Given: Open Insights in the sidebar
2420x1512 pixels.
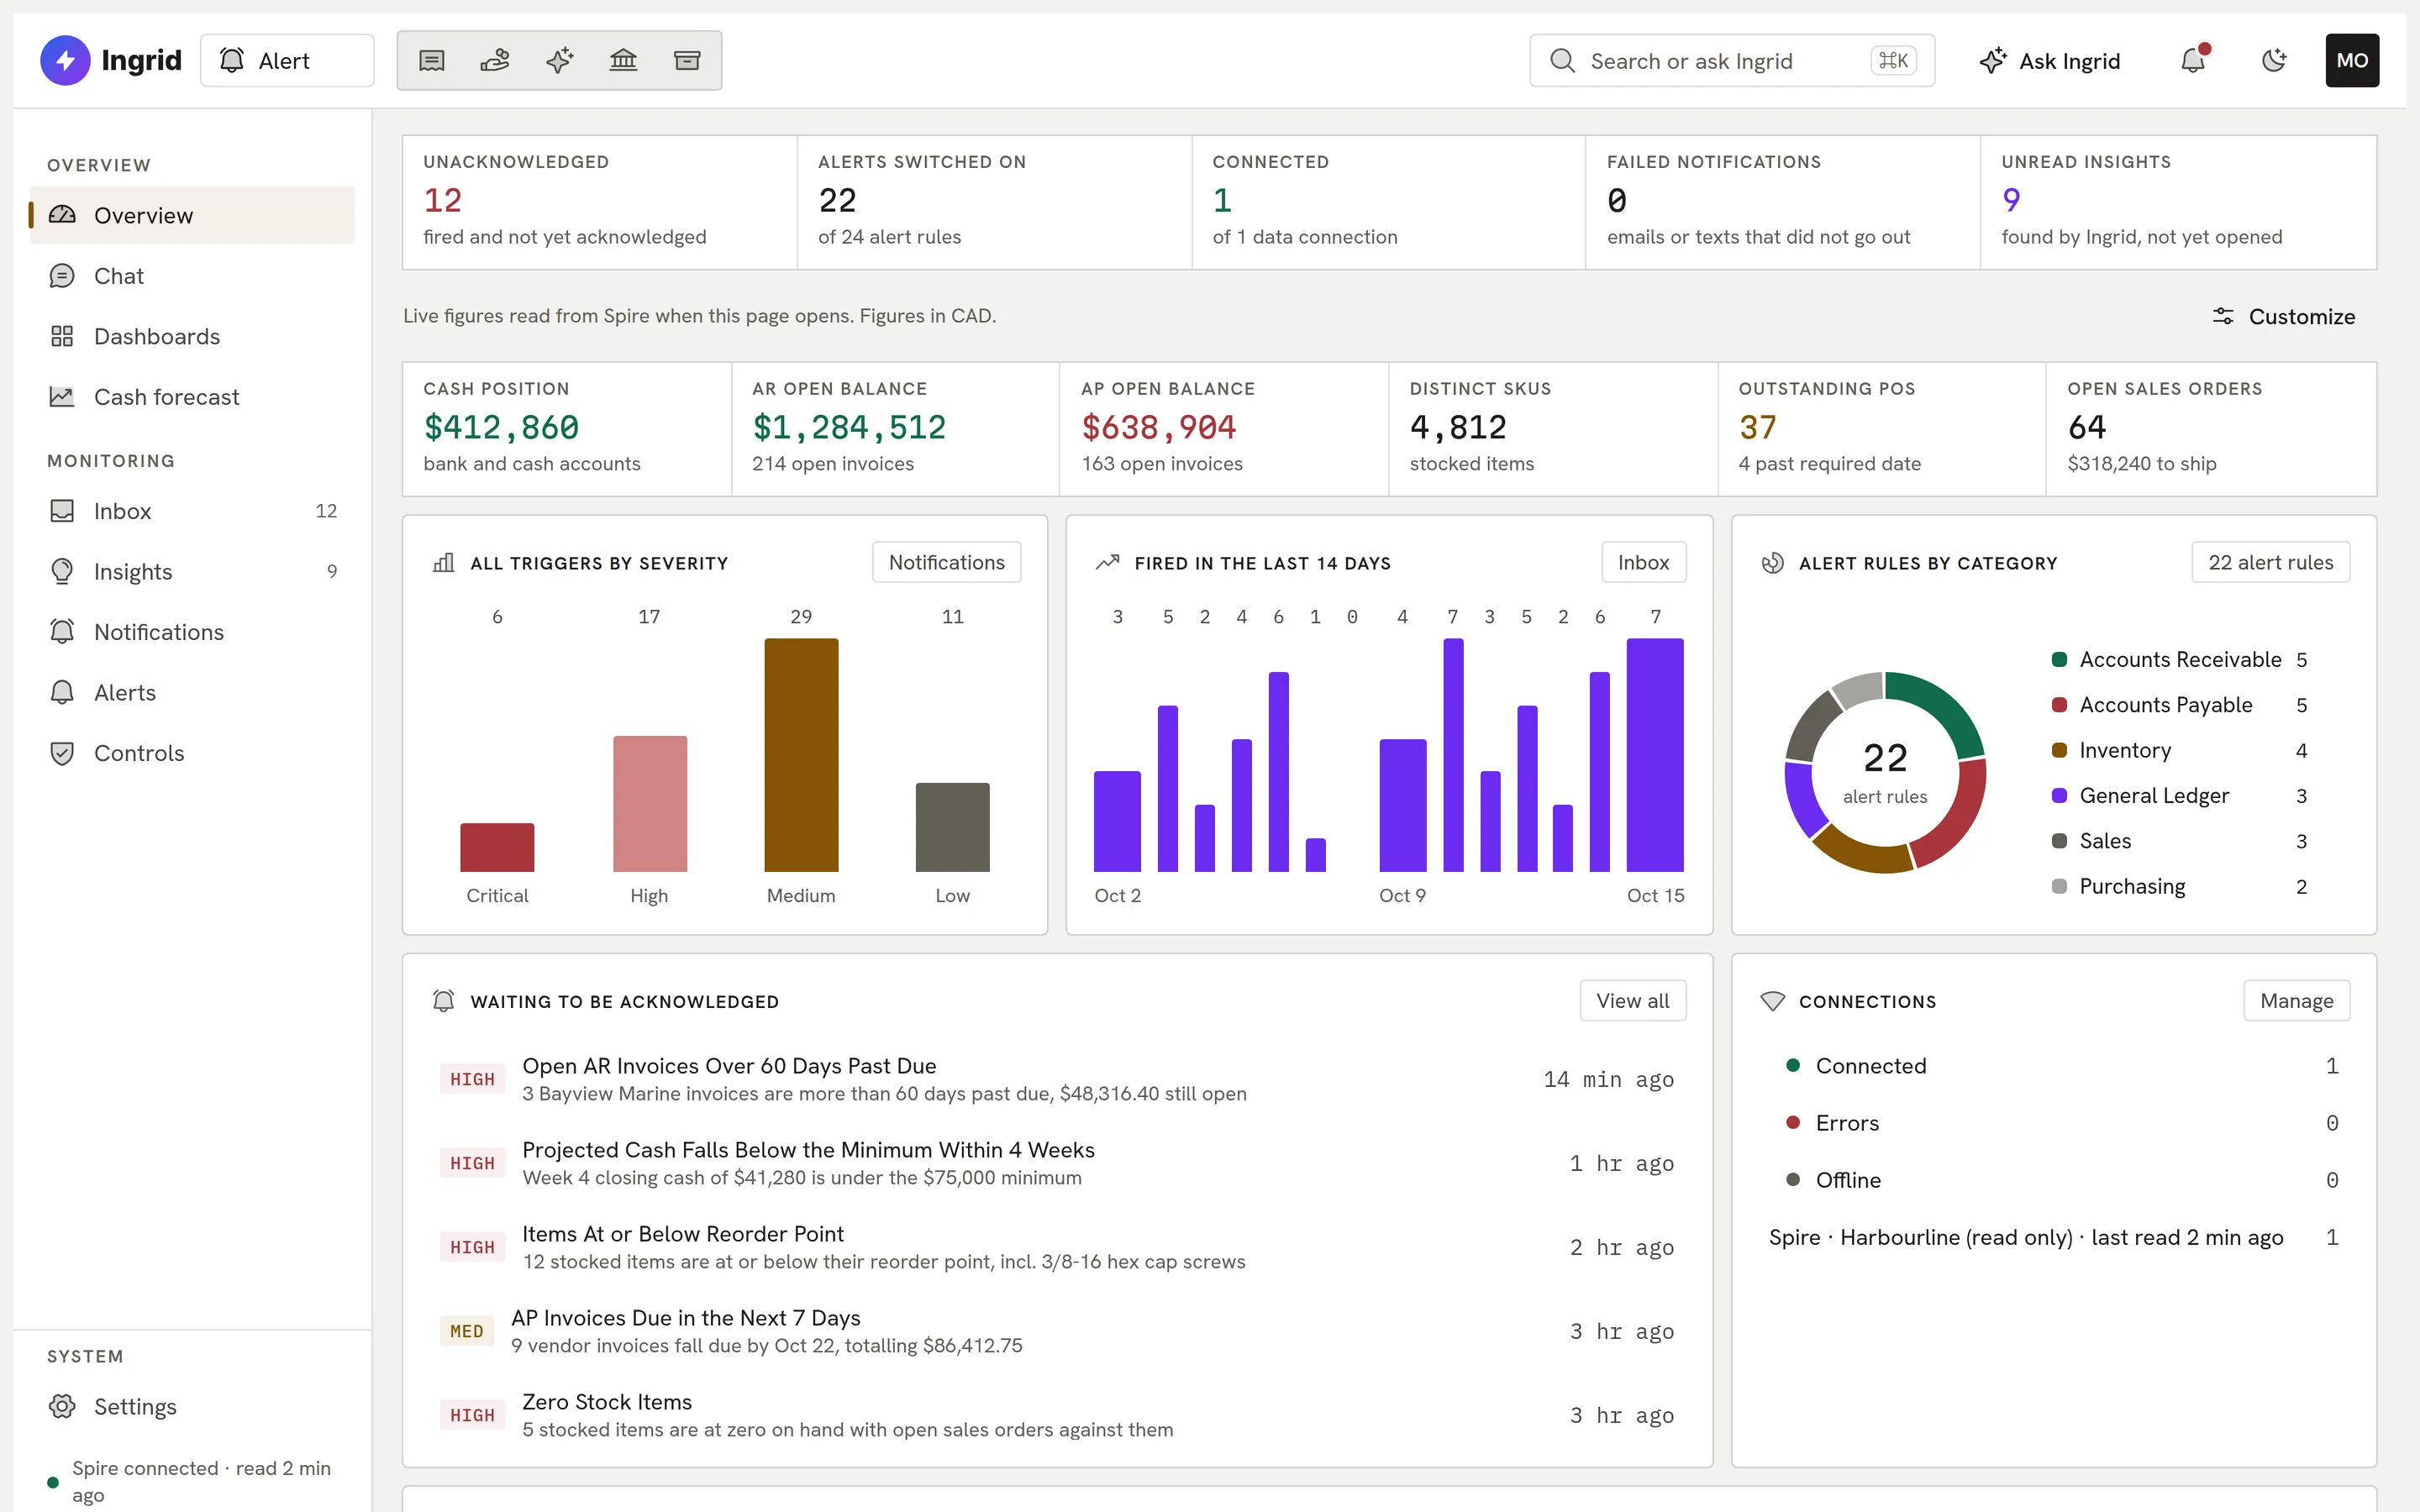Looking at the screenshot, I should coord(192,572).
